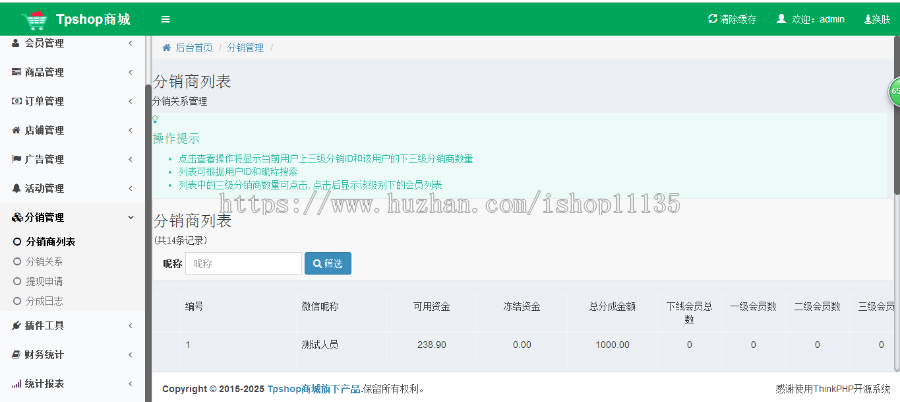Click the 编号 column header

click(194, 307)
